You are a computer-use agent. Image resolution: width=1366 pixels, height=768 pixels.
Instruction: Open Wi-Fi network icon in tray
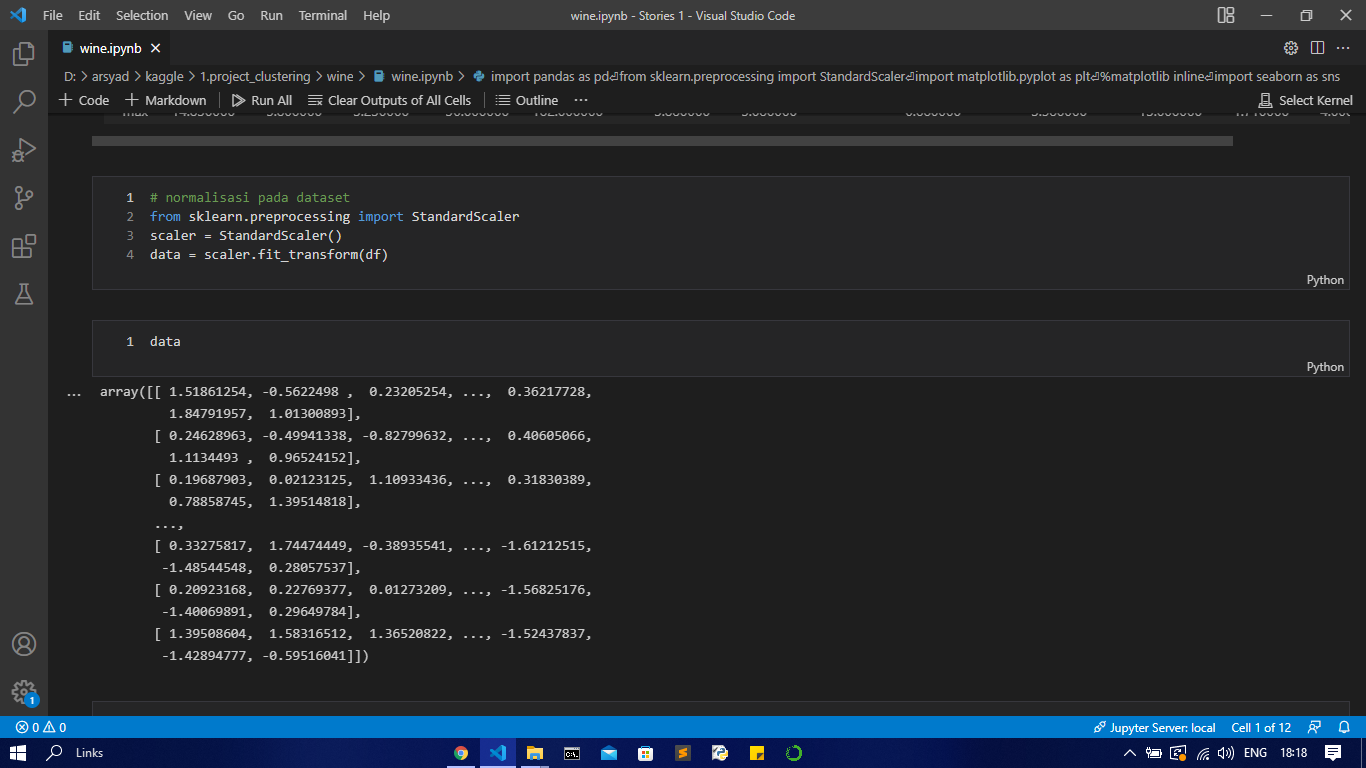(x=1203, y=753)
